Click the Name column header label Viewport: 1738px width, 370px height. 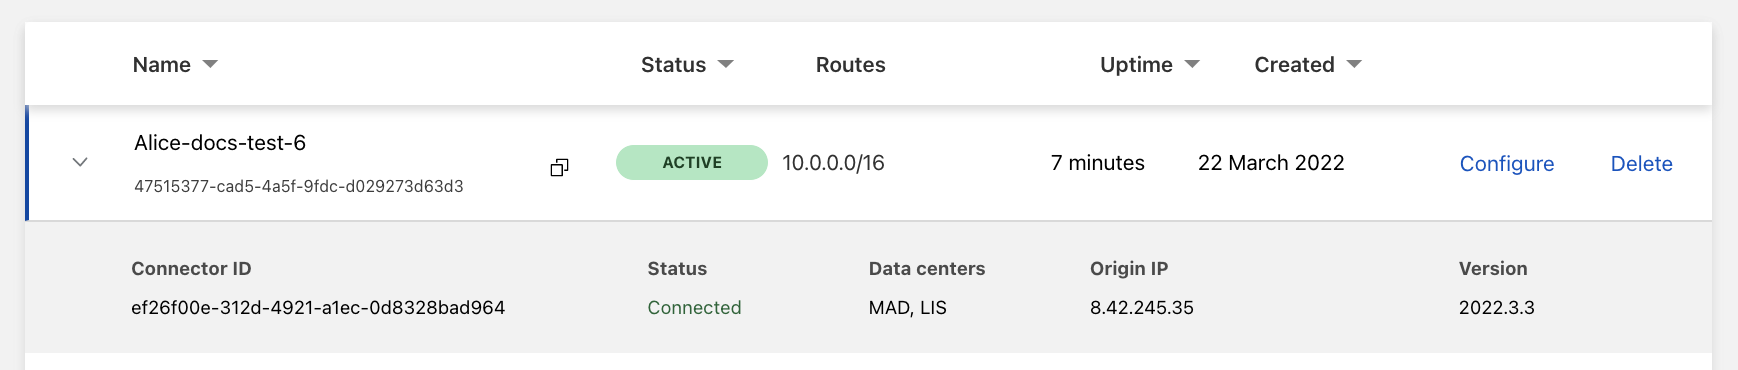pyautogui.click(x=162, y=65)
